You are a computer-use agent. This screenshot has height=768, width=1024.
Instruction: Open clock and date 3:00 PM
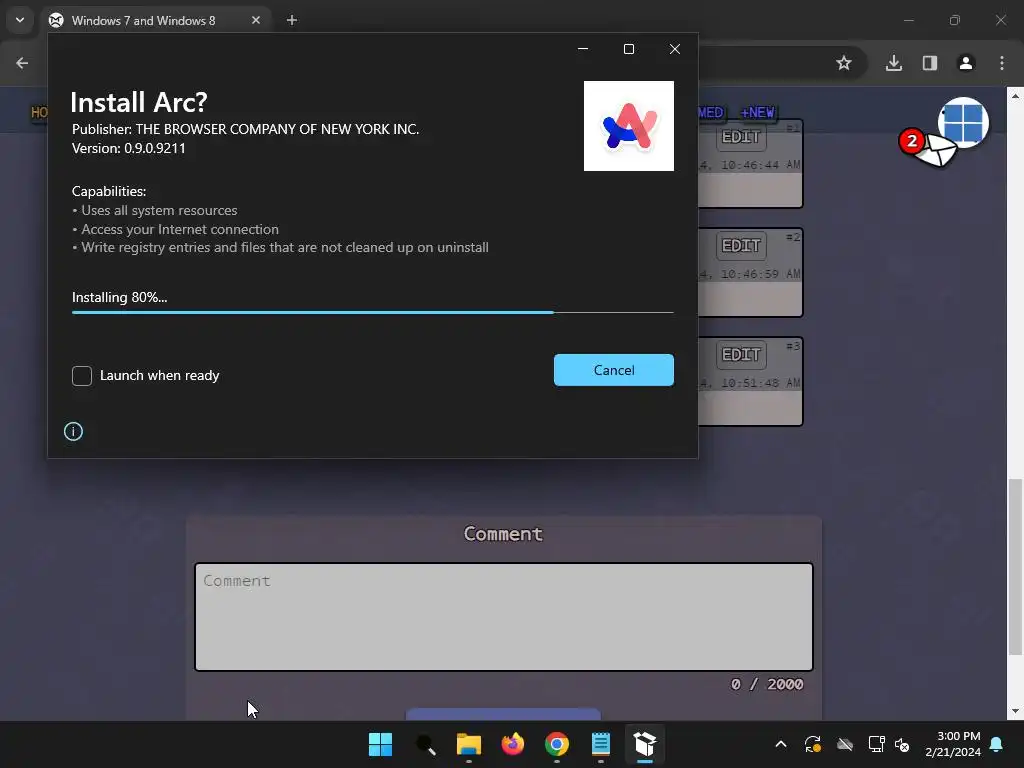click(953, 744)
